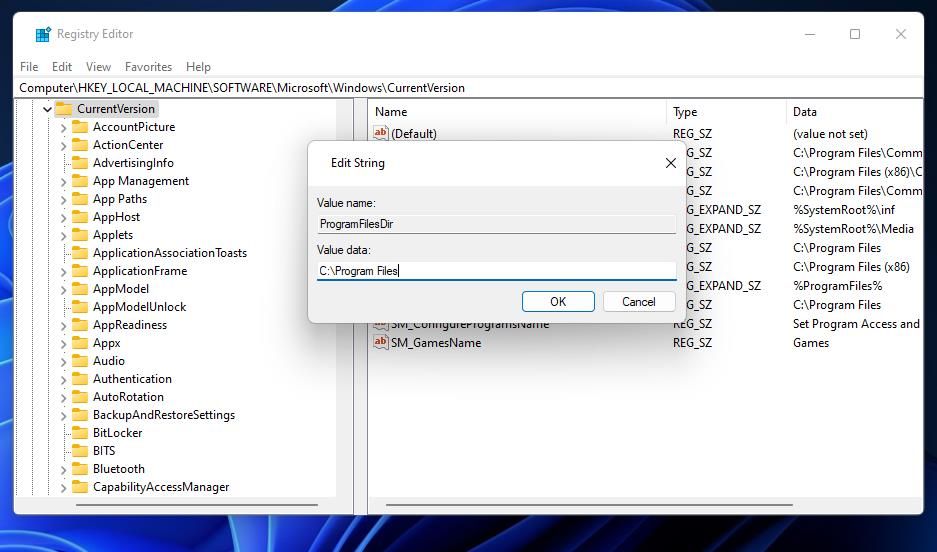Expand the Applets key

point(63,236)
